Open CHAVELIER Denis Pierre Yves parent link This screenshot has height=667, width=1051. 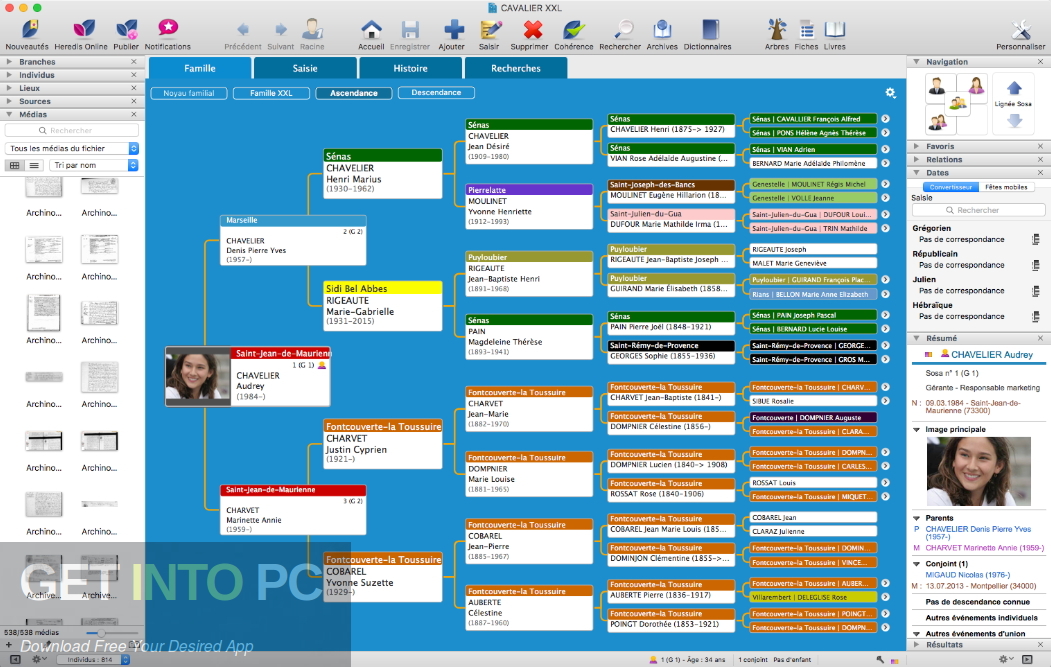978,533
